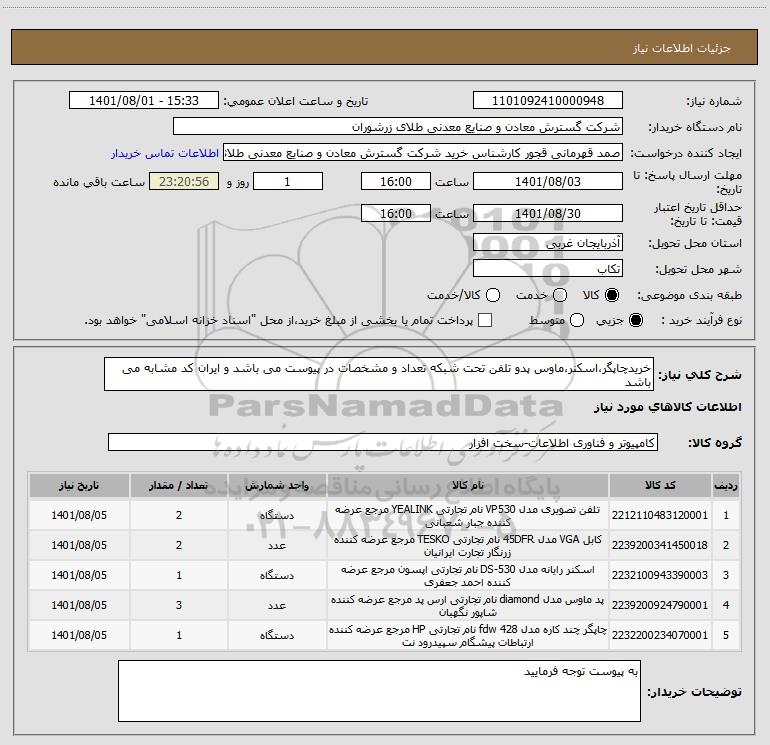Click the TESKO VGA cable item name
The image size is (770, 745).
click(468, 546)
